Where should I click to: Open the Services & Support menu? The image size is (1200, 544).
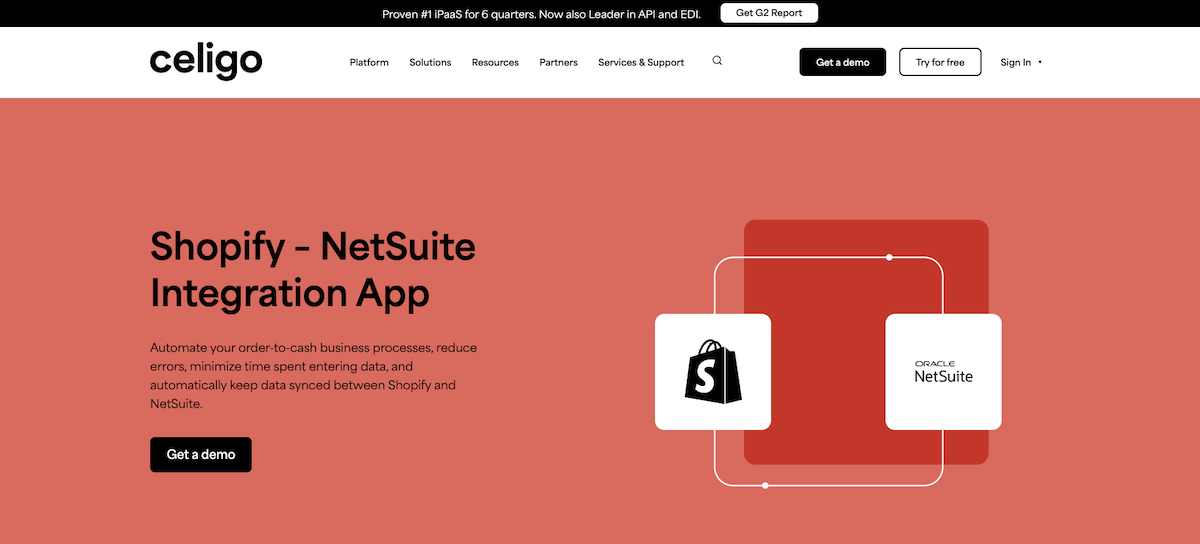pos(641,62)
